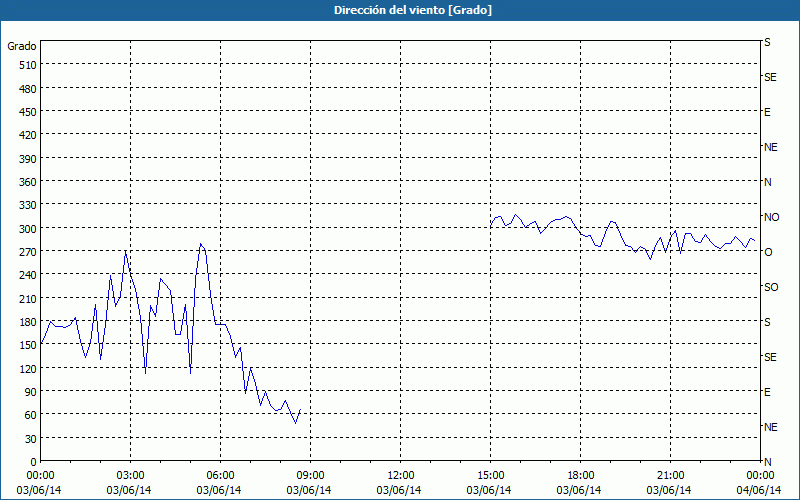Viewport: 800px width, 500px height.
Task: Select the '21:00' time axis label
Action: [x=670, y=476]
